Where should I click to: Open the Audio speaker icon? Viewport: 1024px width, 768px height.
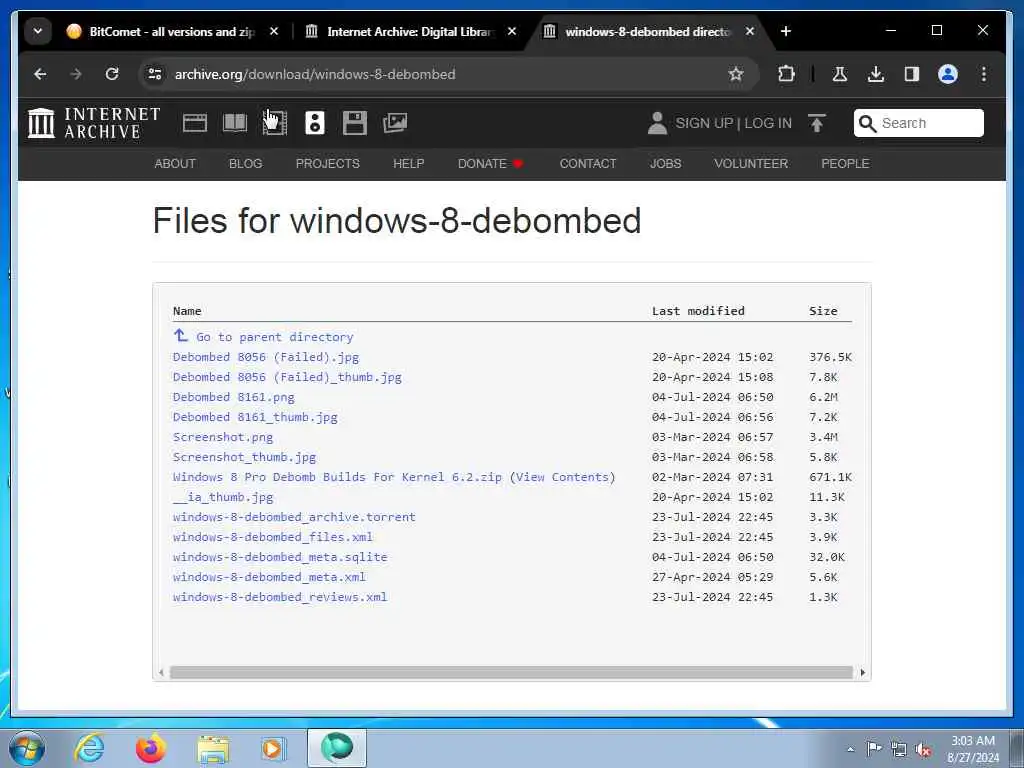click(315, 123)
